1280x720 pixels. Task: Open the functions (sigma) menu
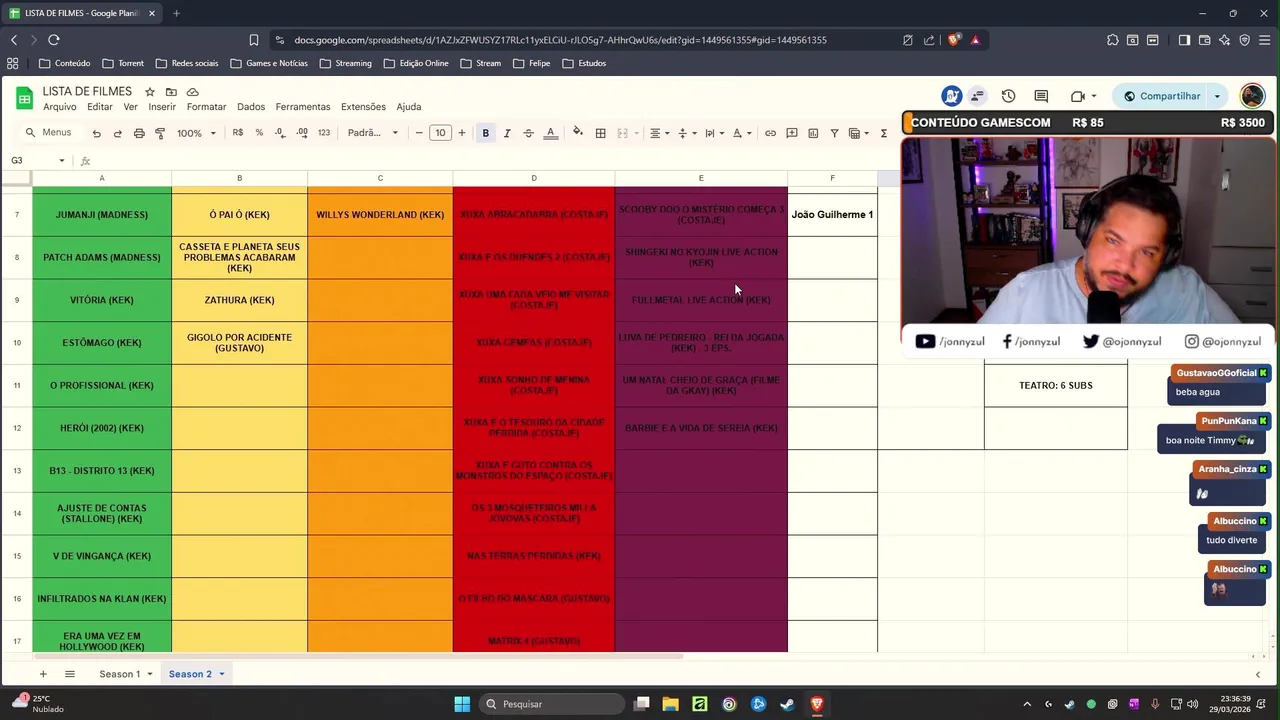[x=884, y=133]
